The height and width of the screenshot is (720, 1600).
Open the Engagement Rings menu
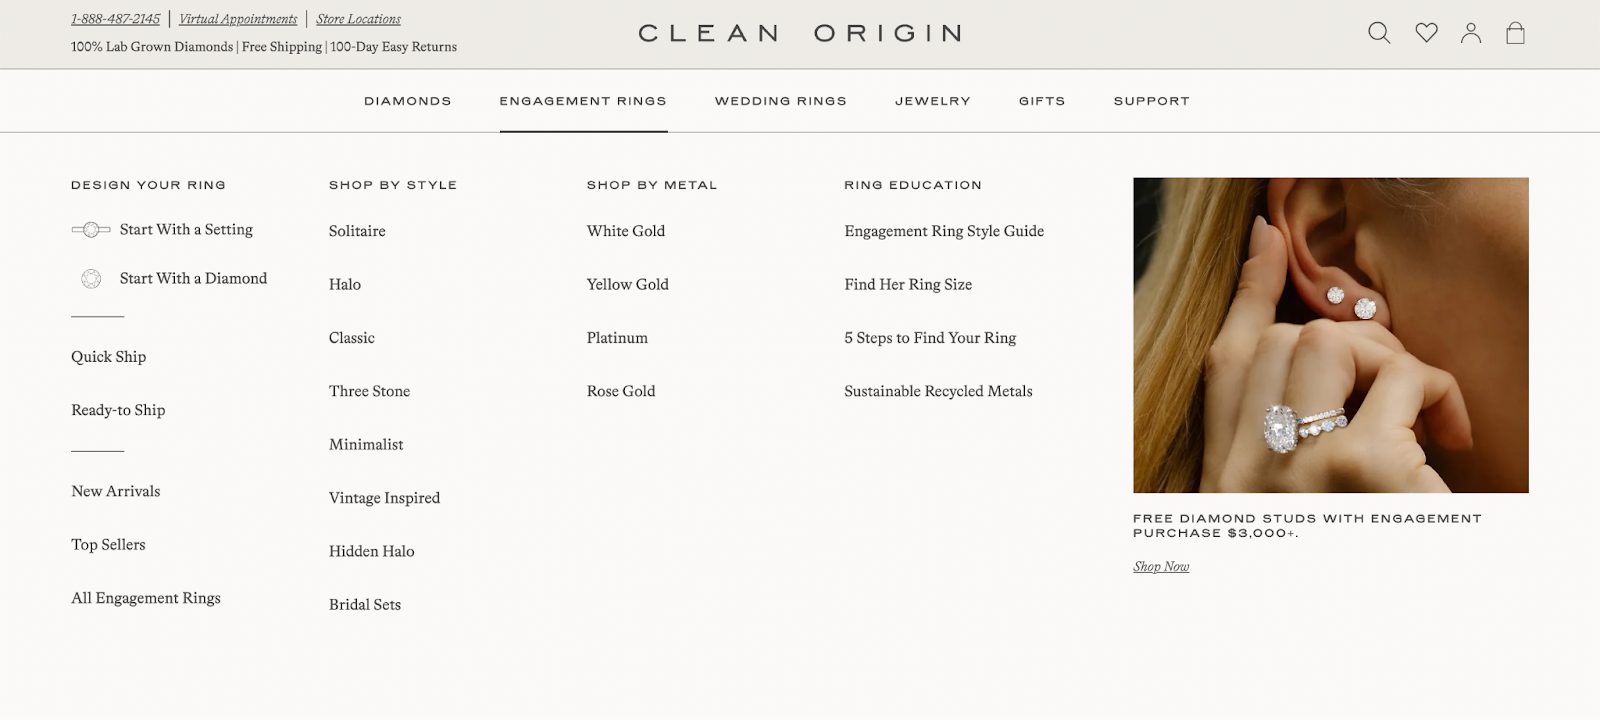click(583, 101)
